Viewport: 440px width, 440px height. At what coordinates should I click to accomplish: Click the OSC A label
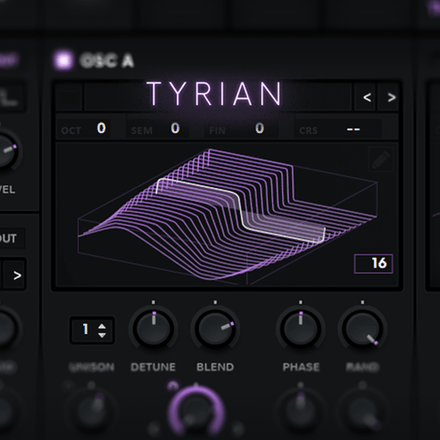coord(107,61)
